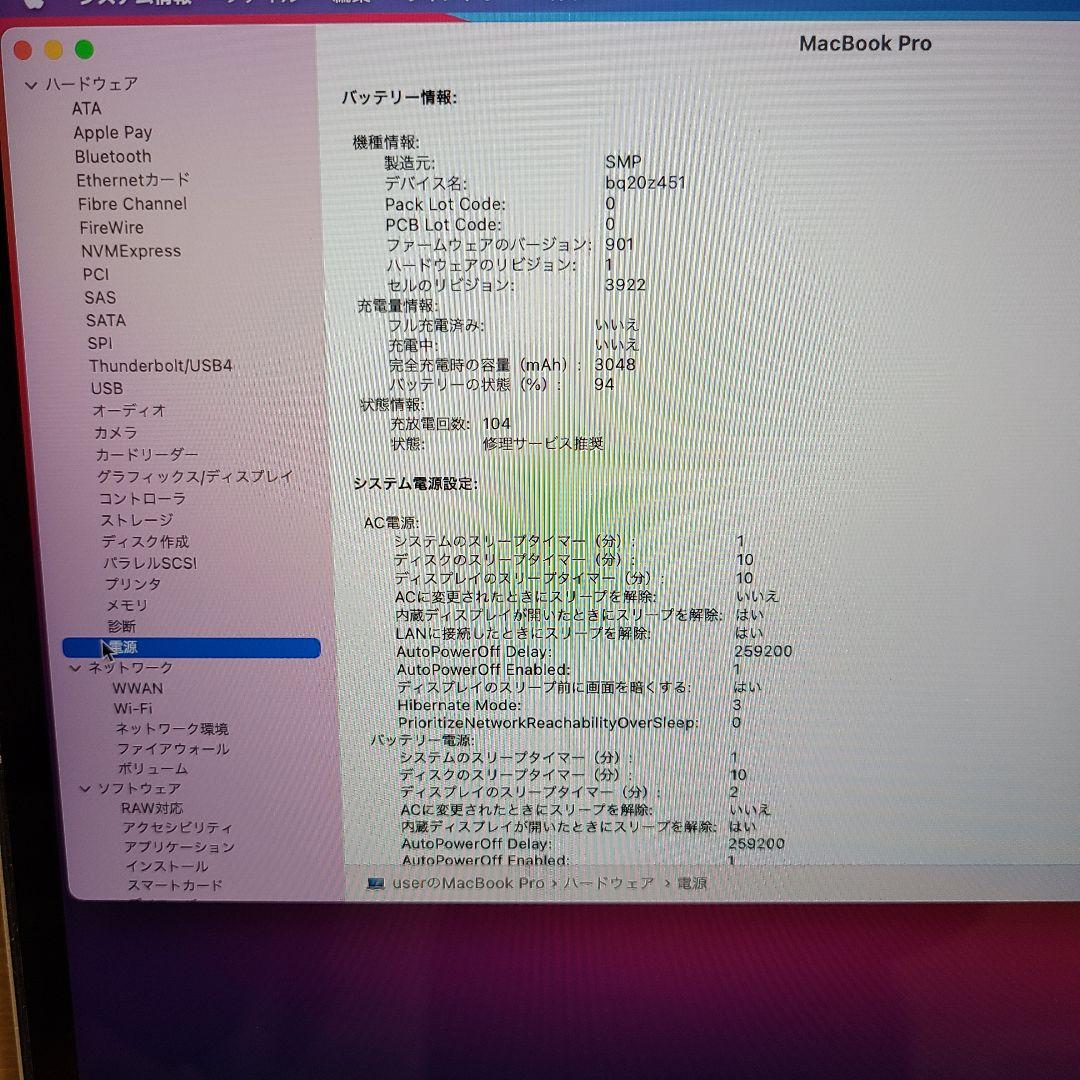Click the cycle count value 104
The image size is (1080, 1080).
497,424
